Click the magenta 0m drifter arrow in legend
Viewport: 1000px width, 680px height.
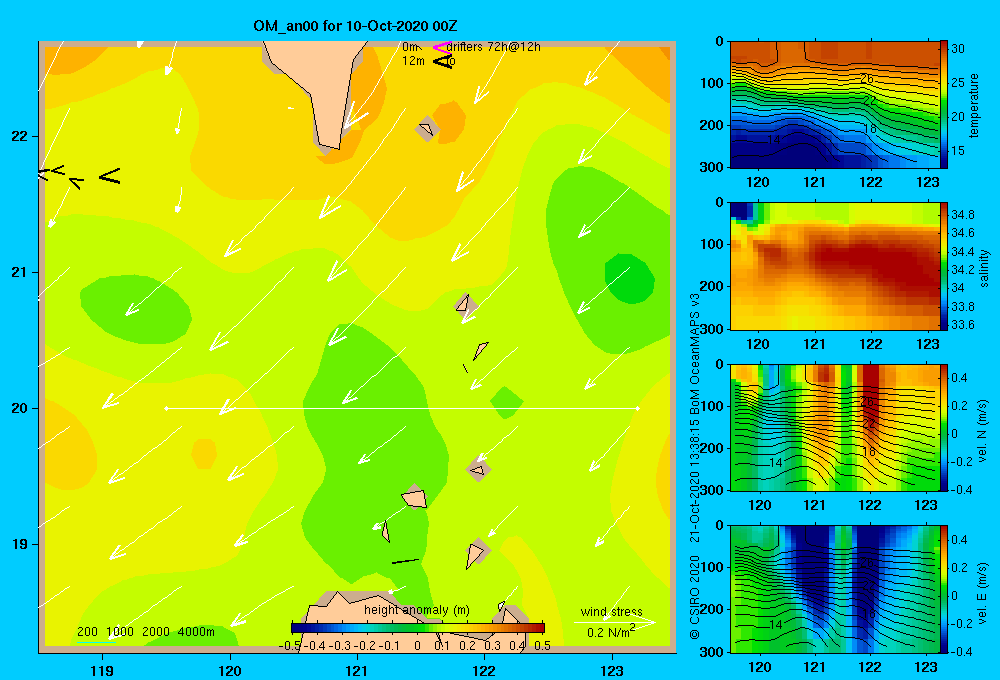pos(442,47)
